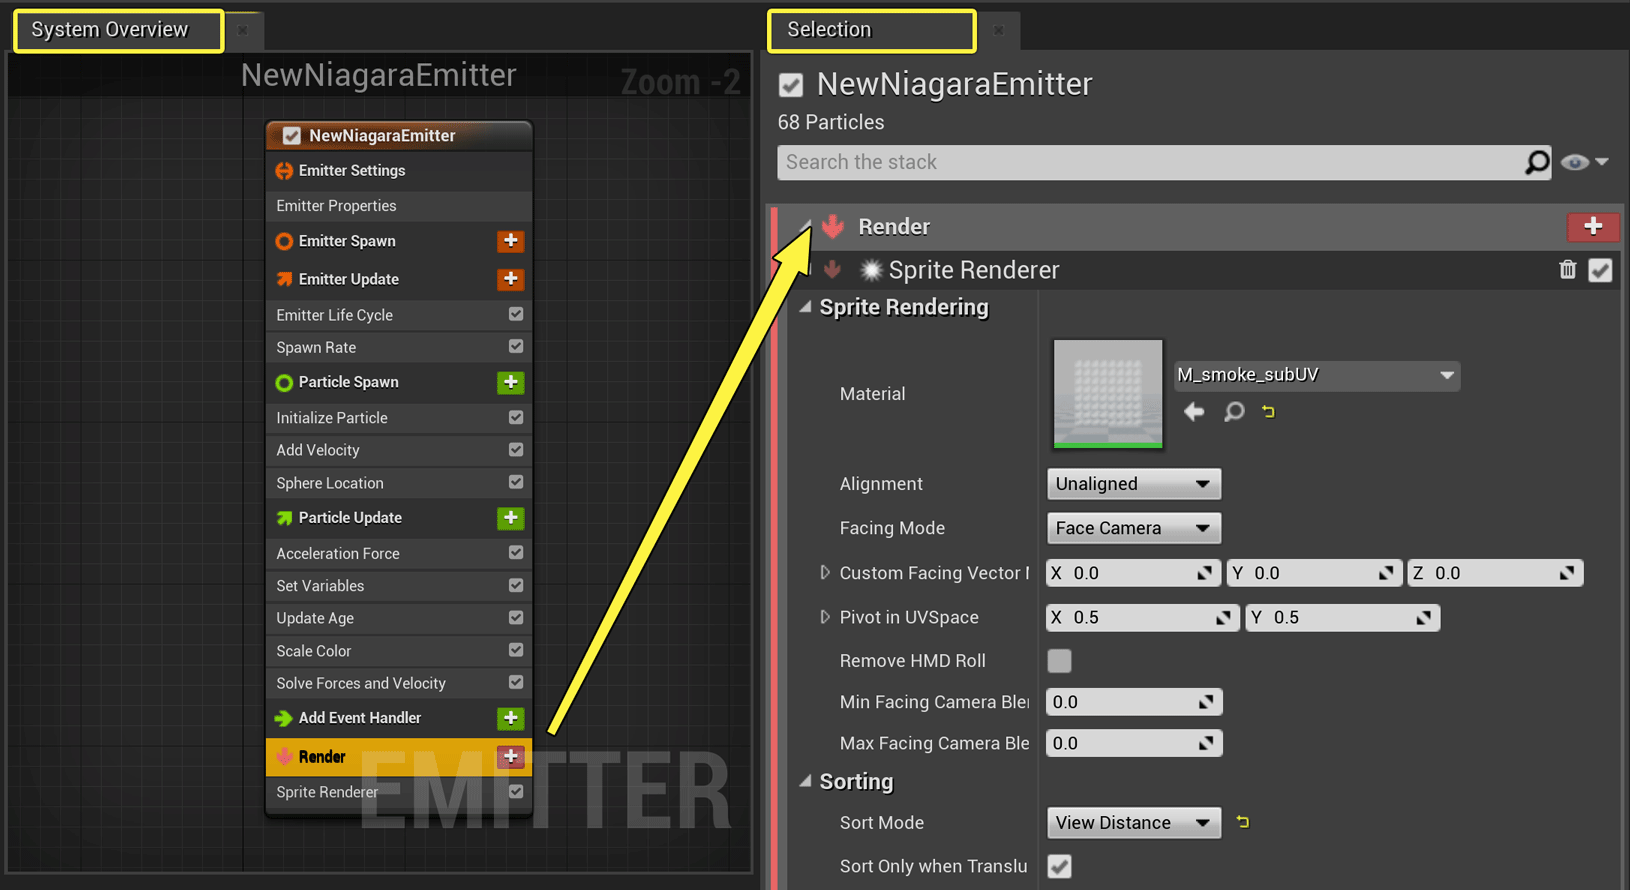Uncheck Sort Only when Translucent
The height and width of the screenshot is (890, 1630).
click(1059, 866)
